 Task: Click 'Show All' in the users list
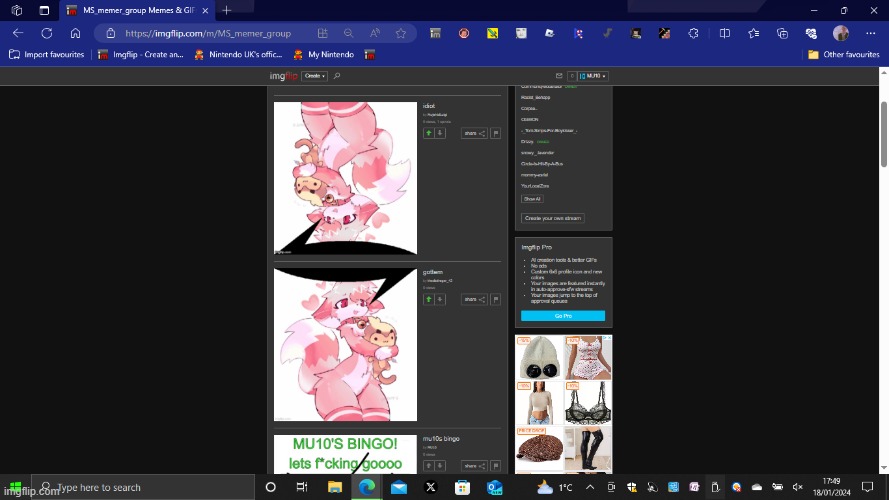(532, 199)
